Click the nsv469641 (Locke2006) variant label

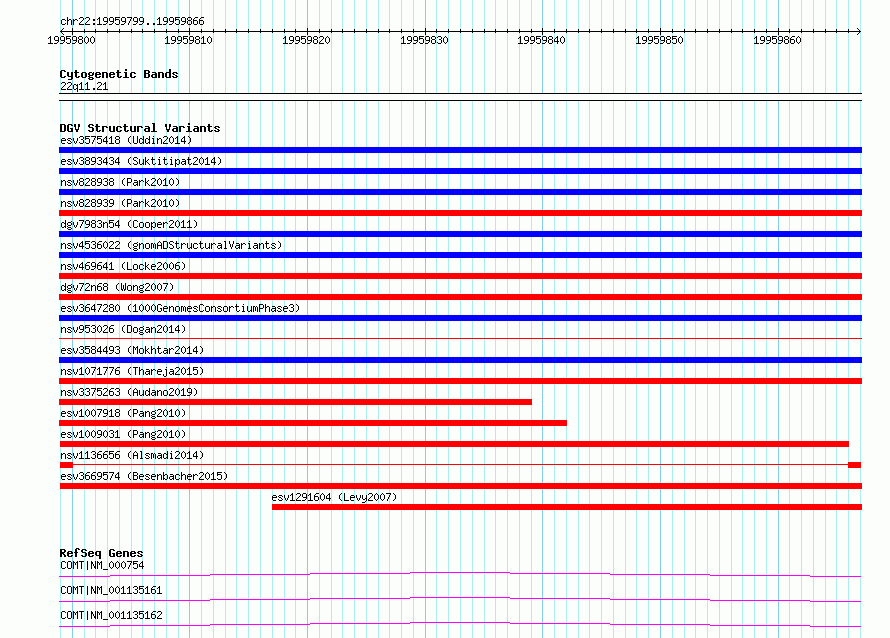pos(123,266)
